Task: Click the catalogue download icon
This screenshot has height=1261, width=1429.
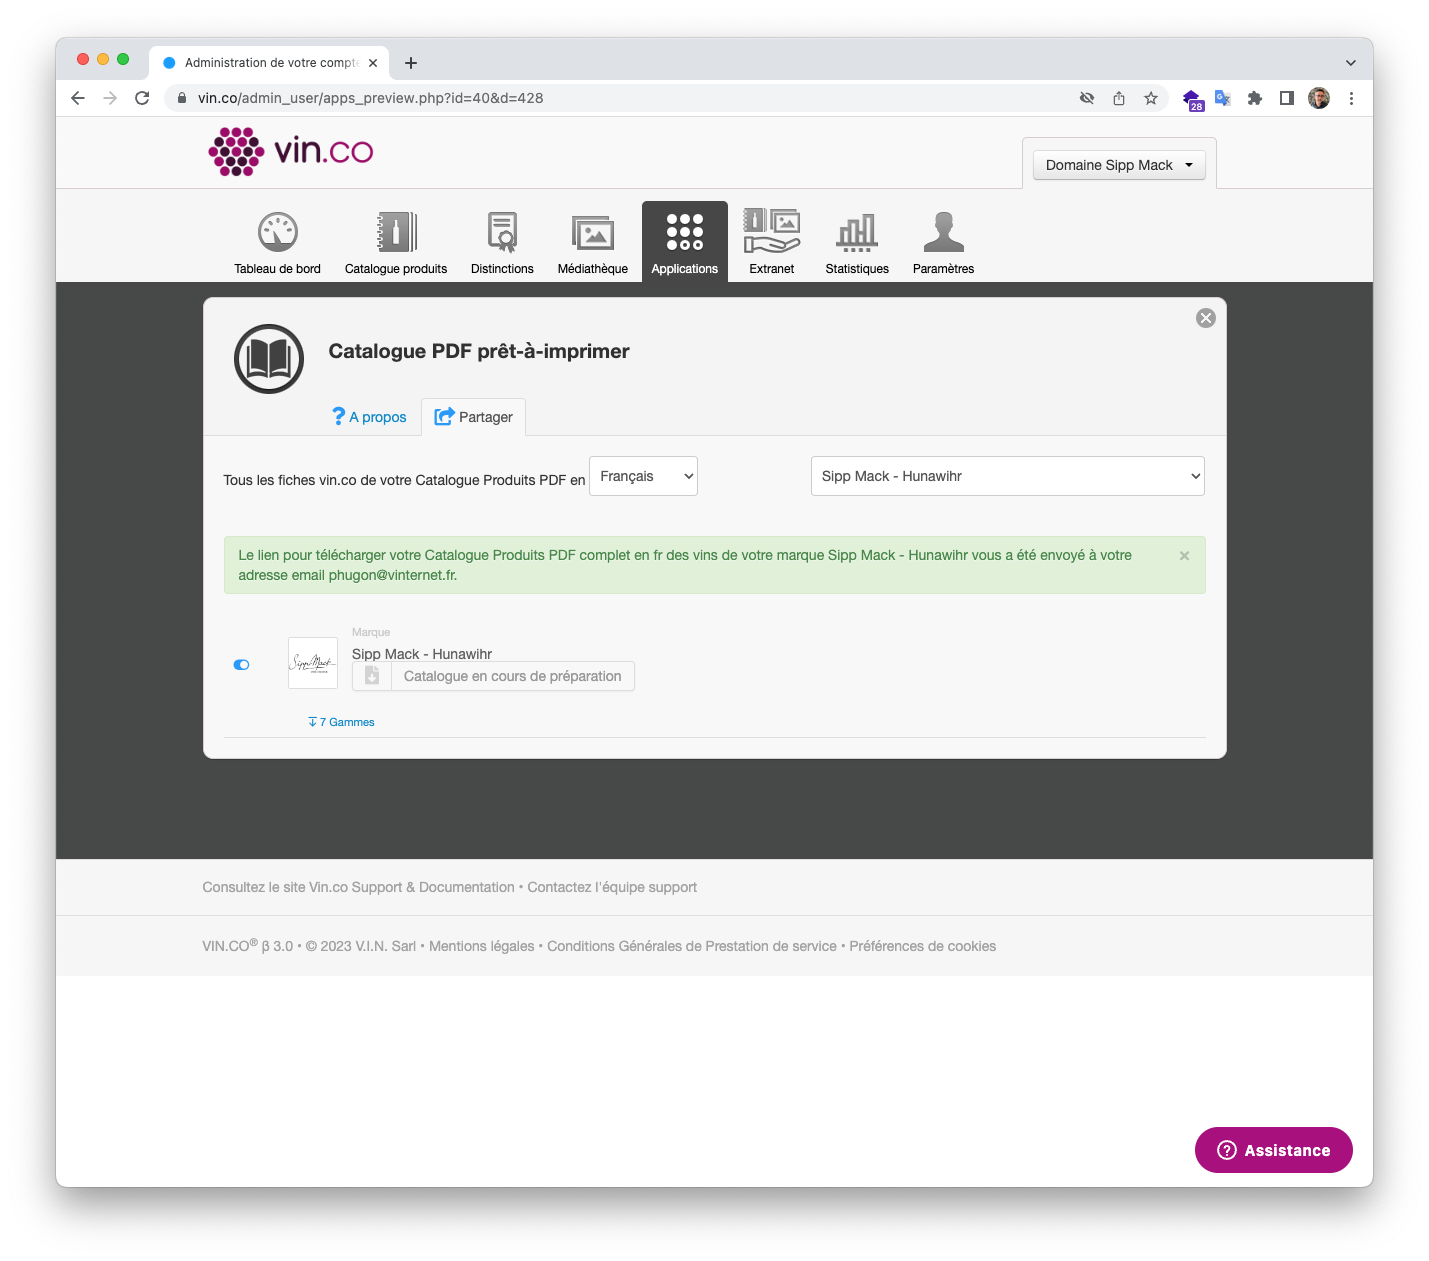Action: click(372, 676)
